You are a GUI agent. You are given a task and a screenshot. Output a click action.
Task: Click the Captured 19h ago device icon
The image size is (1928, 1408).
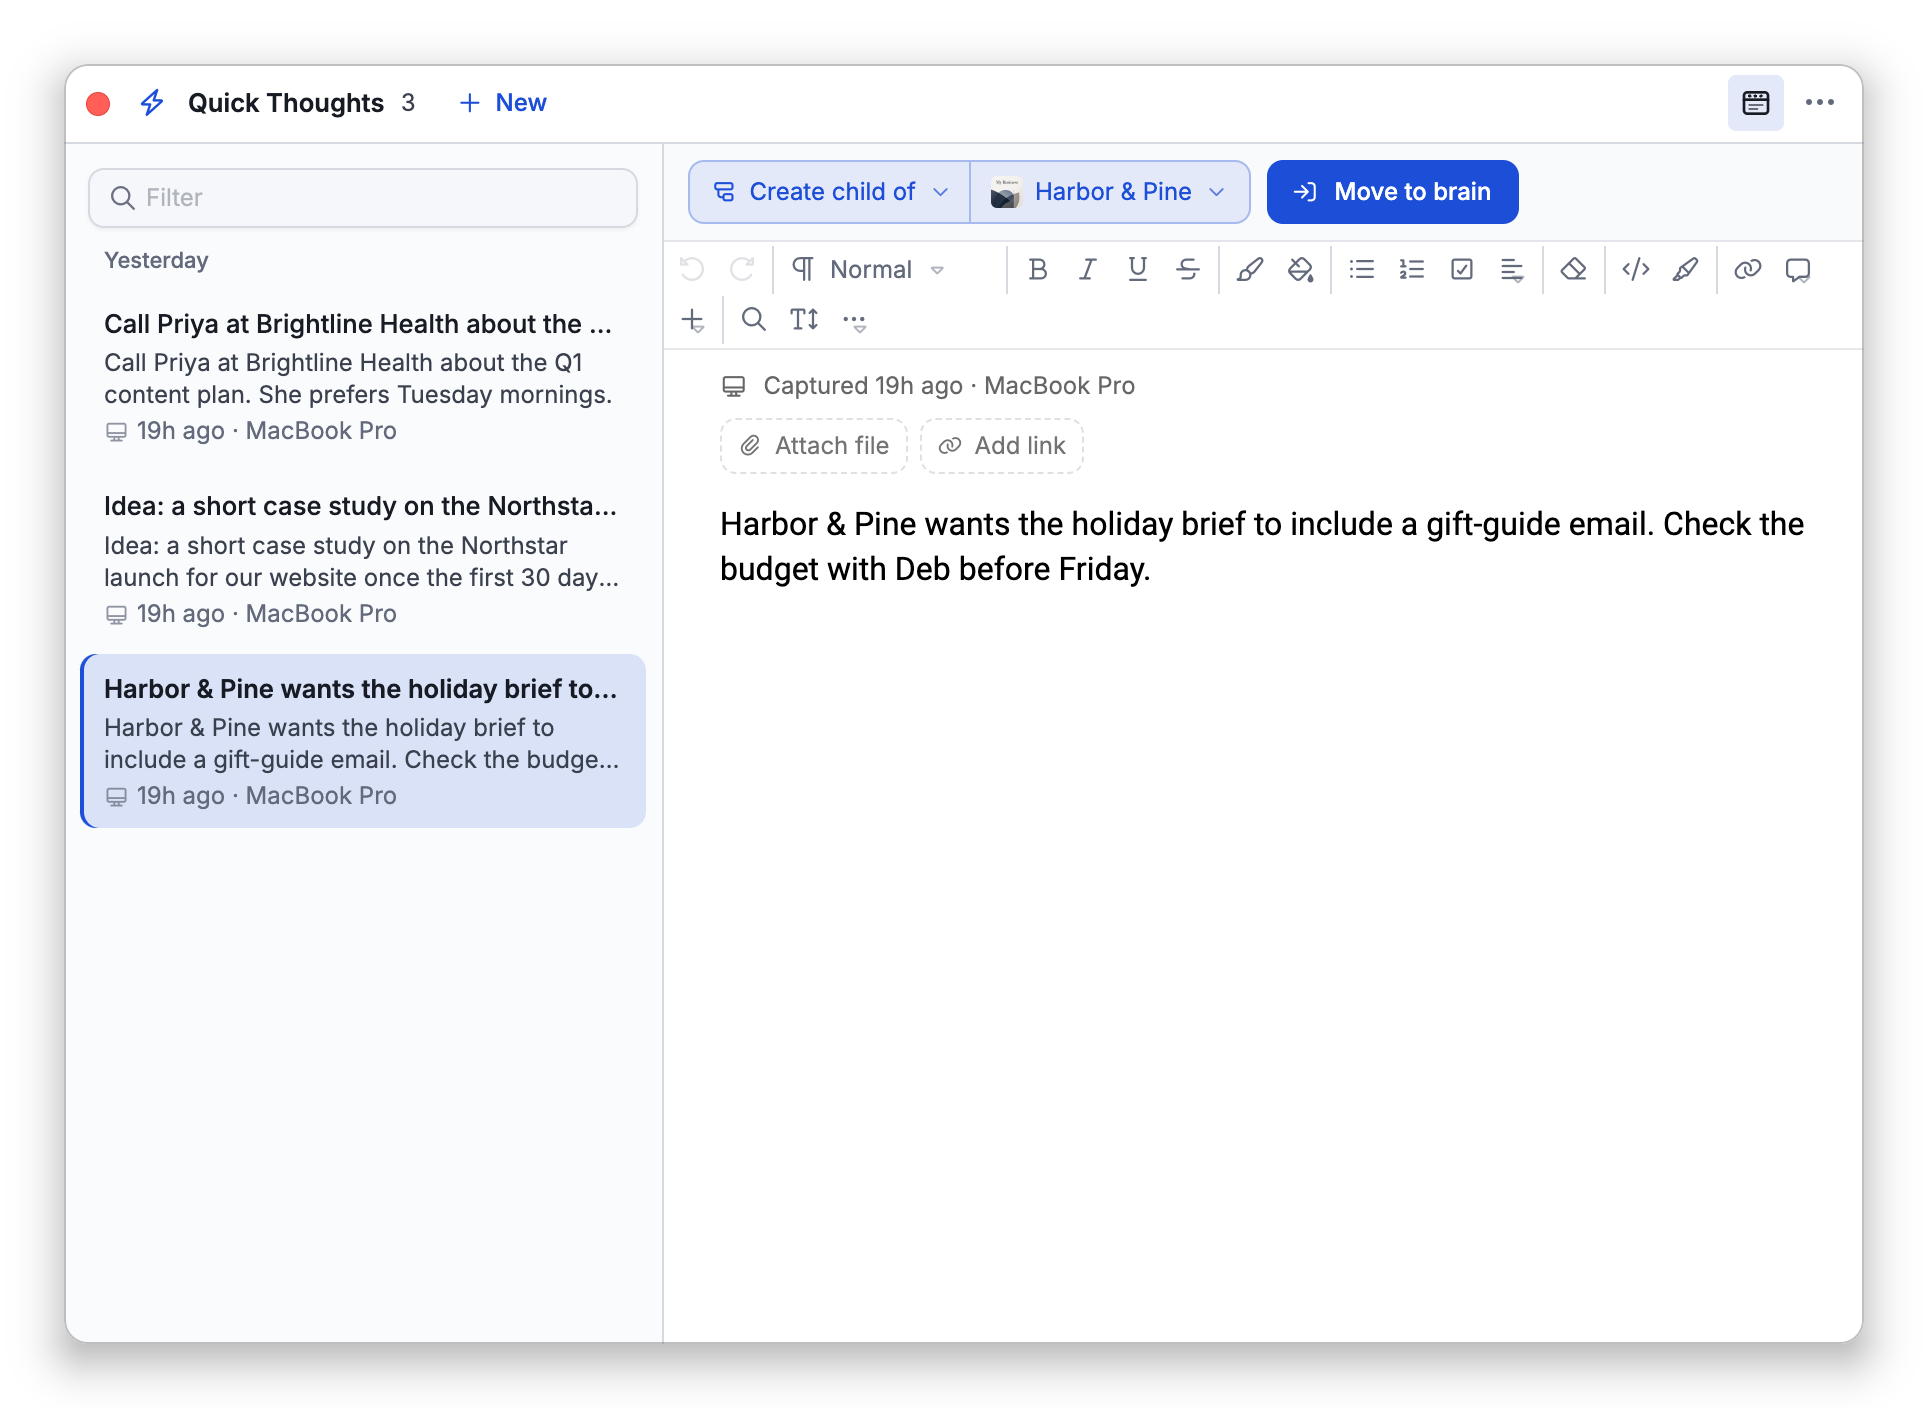pyautogui.click(x=734, y=386)
